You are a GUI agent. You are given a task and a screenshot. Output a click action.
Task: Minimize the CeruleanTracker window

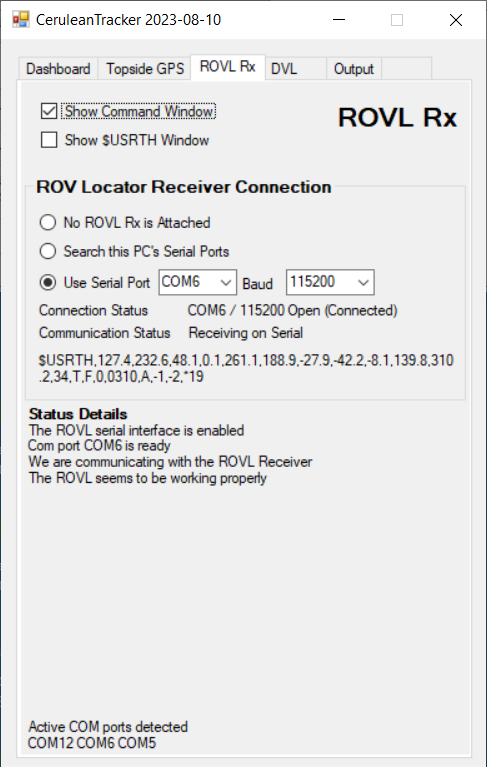coord(339,20)
